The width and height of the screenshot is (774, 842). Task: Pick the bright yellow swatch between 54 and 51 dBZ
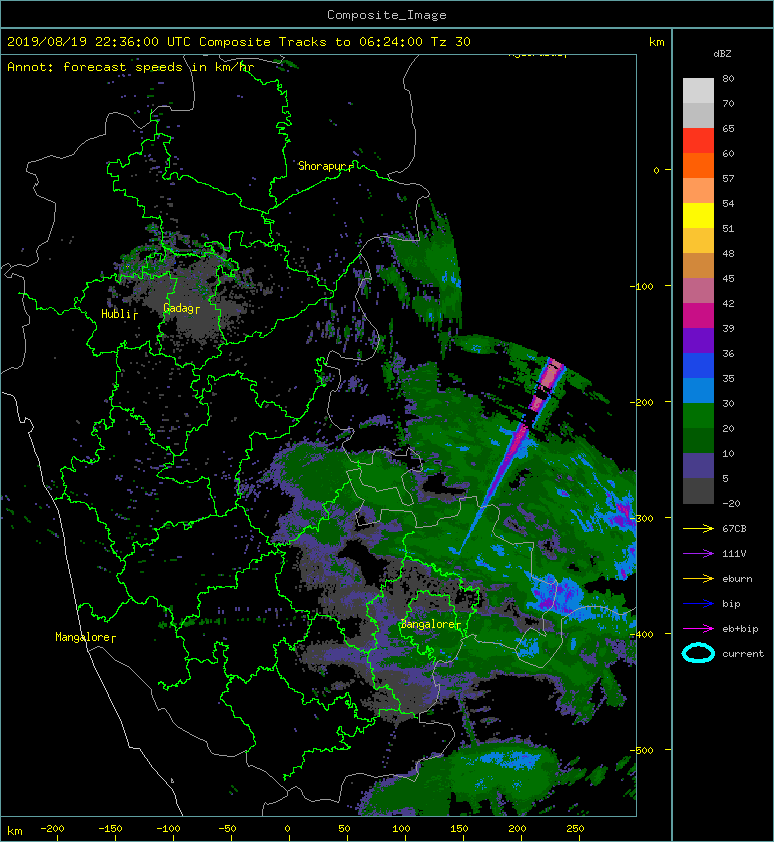698,215
